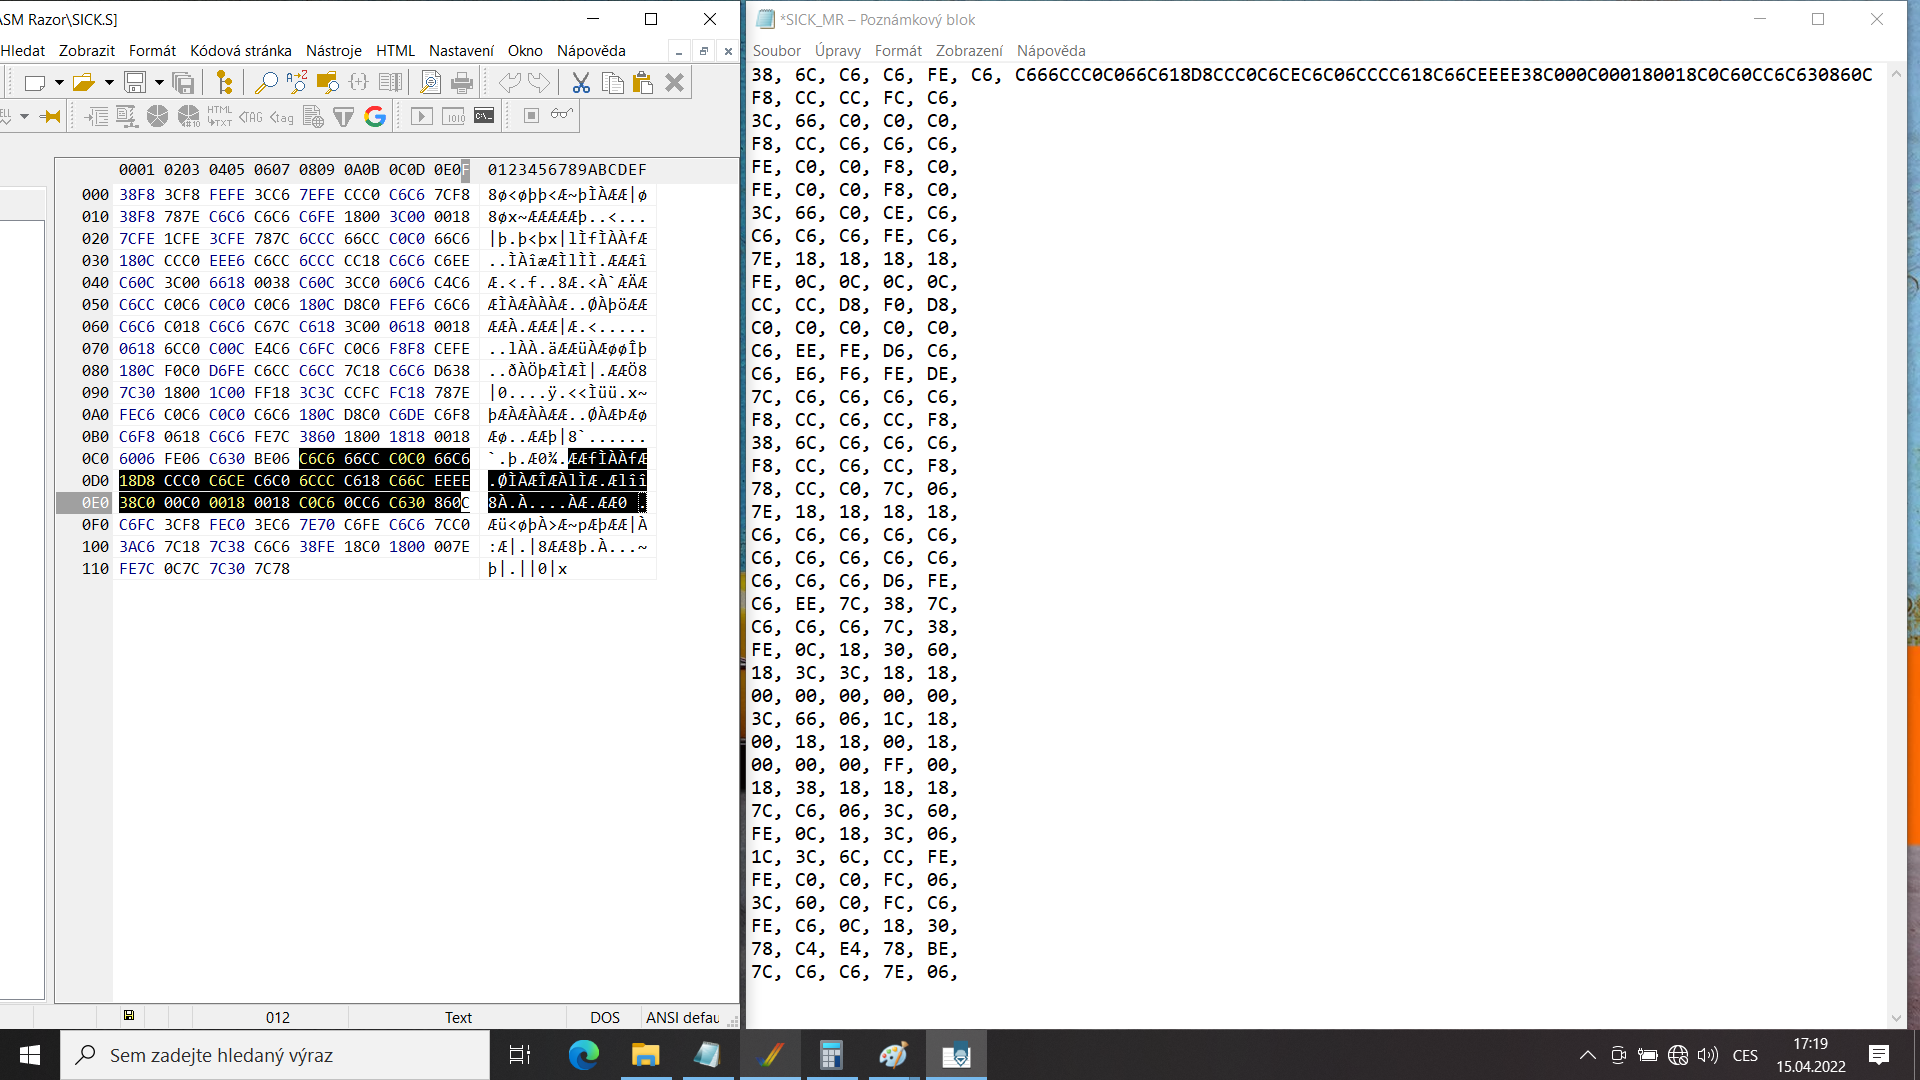The height and width of the screenshot is (1080, 1920).
Task: Click the Save all files icon
Action: (183, 83)
